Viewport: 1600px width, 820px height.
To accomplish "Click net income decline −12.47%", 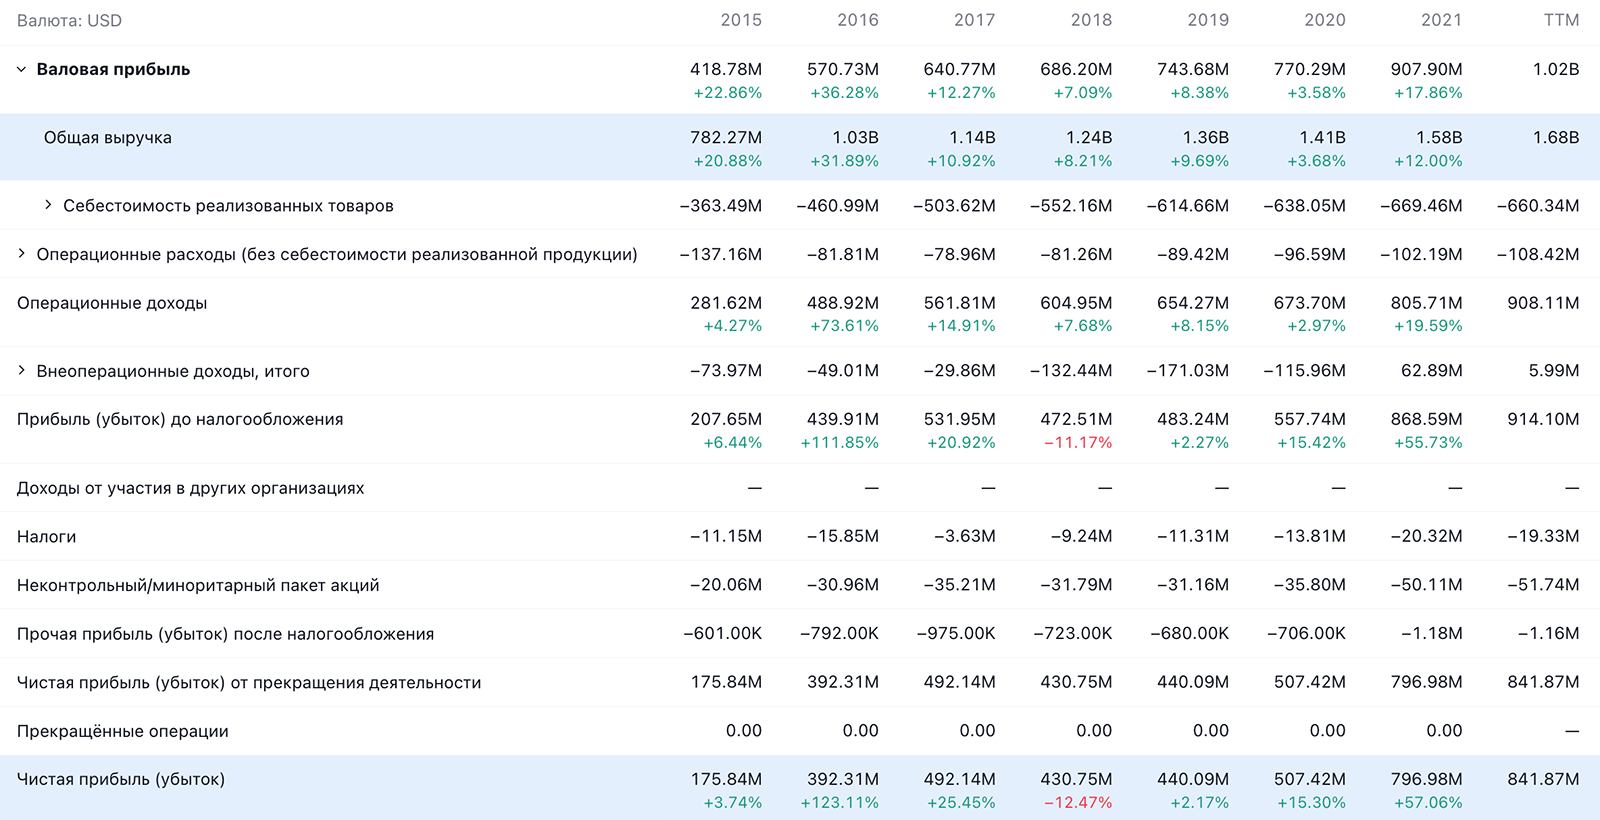I will pos(1078,803).
